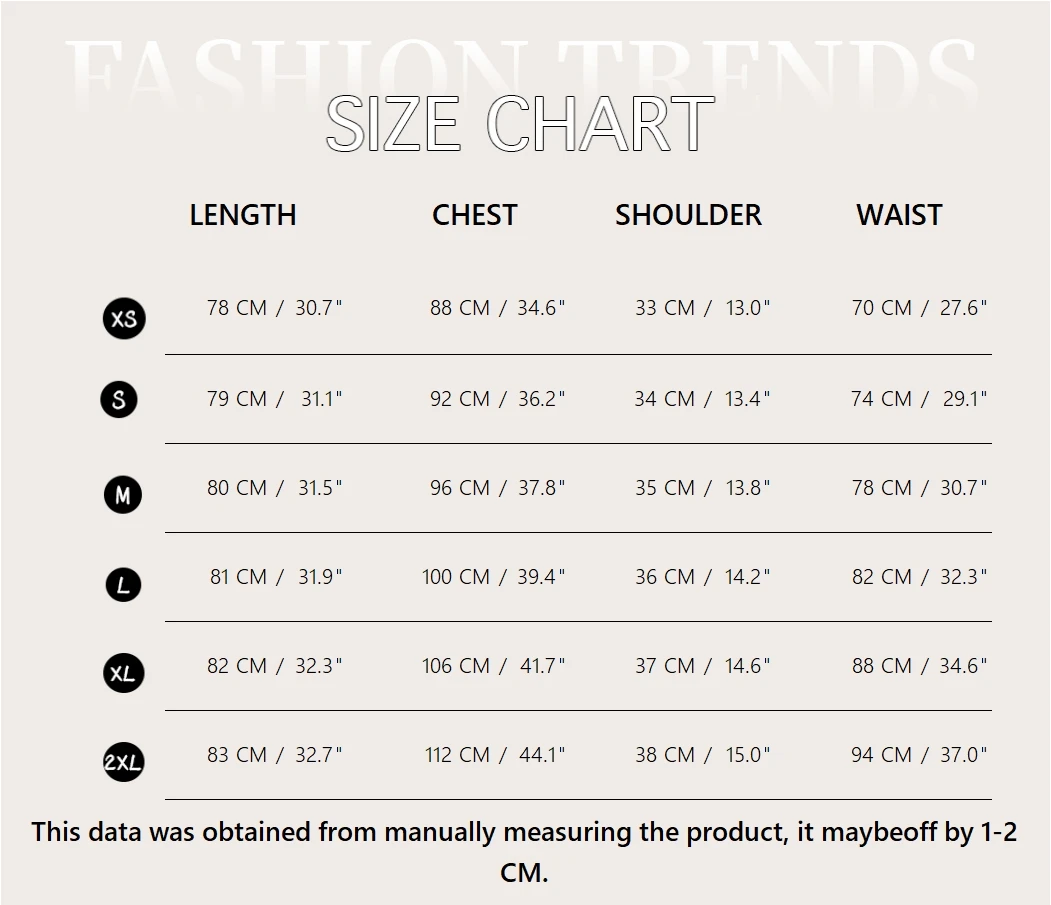This screenshot has width=1051, height=905.
Task: Select the S chest value 92 CM
Action: tap(460, 399)
